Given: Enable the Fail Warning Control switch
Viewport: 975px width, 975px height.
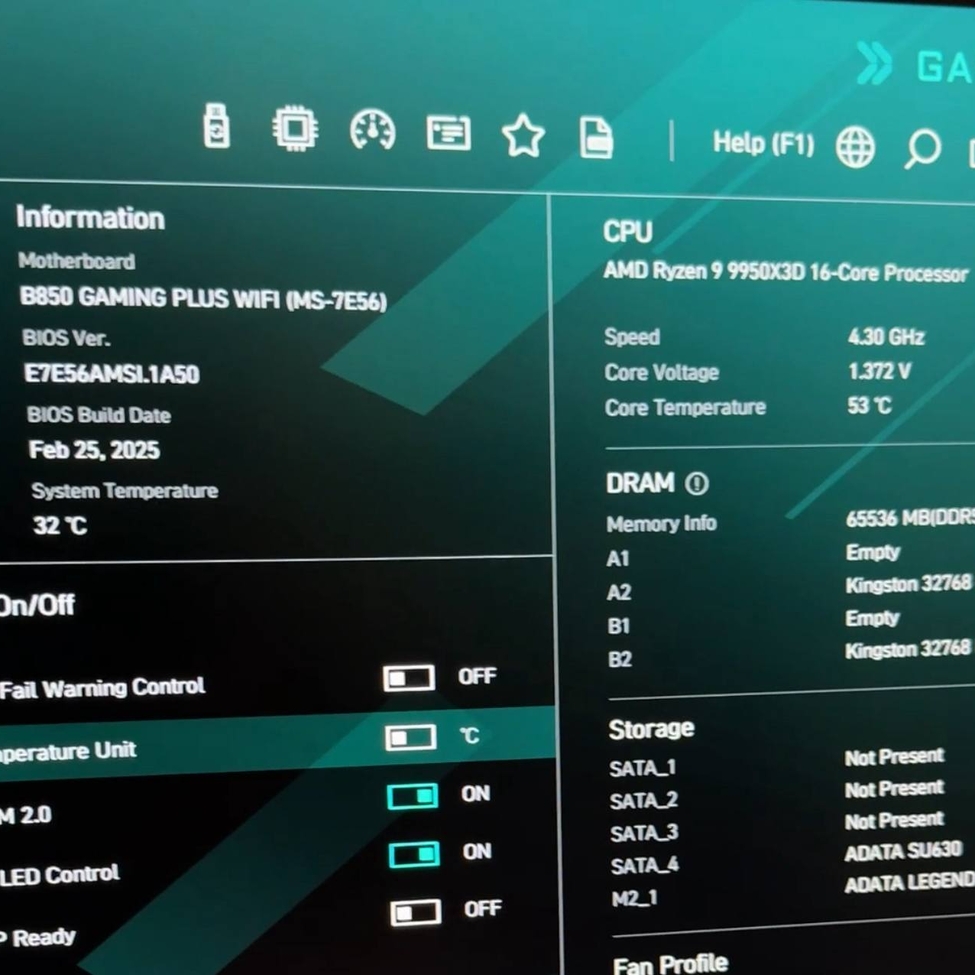Looking at the screenshot, I should (409, 678).
